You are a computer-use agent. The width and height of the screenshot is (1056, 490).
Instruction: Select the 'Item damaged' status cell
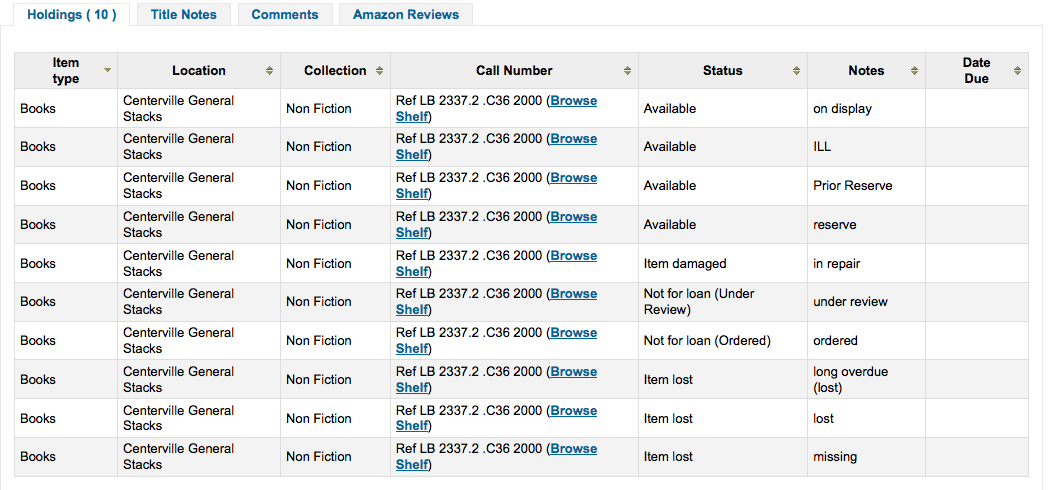[685, 264]
